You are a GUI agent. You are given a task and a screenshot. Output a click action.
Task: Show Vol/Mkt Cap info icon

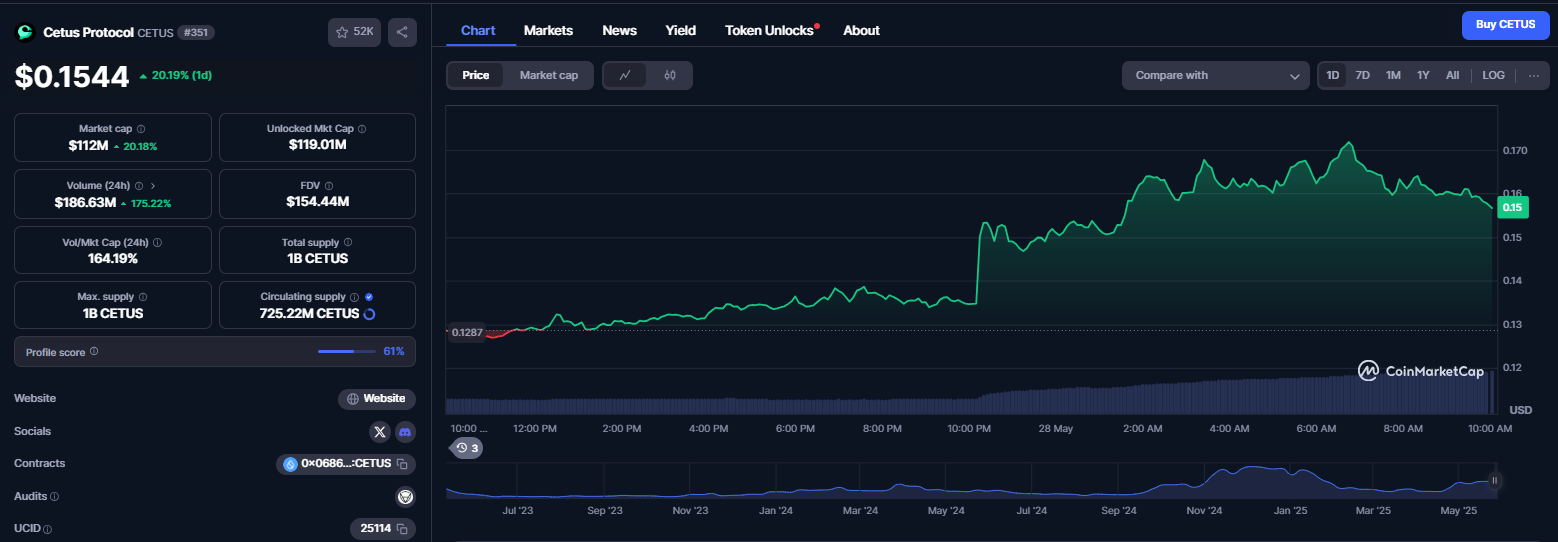pos(158,242)
